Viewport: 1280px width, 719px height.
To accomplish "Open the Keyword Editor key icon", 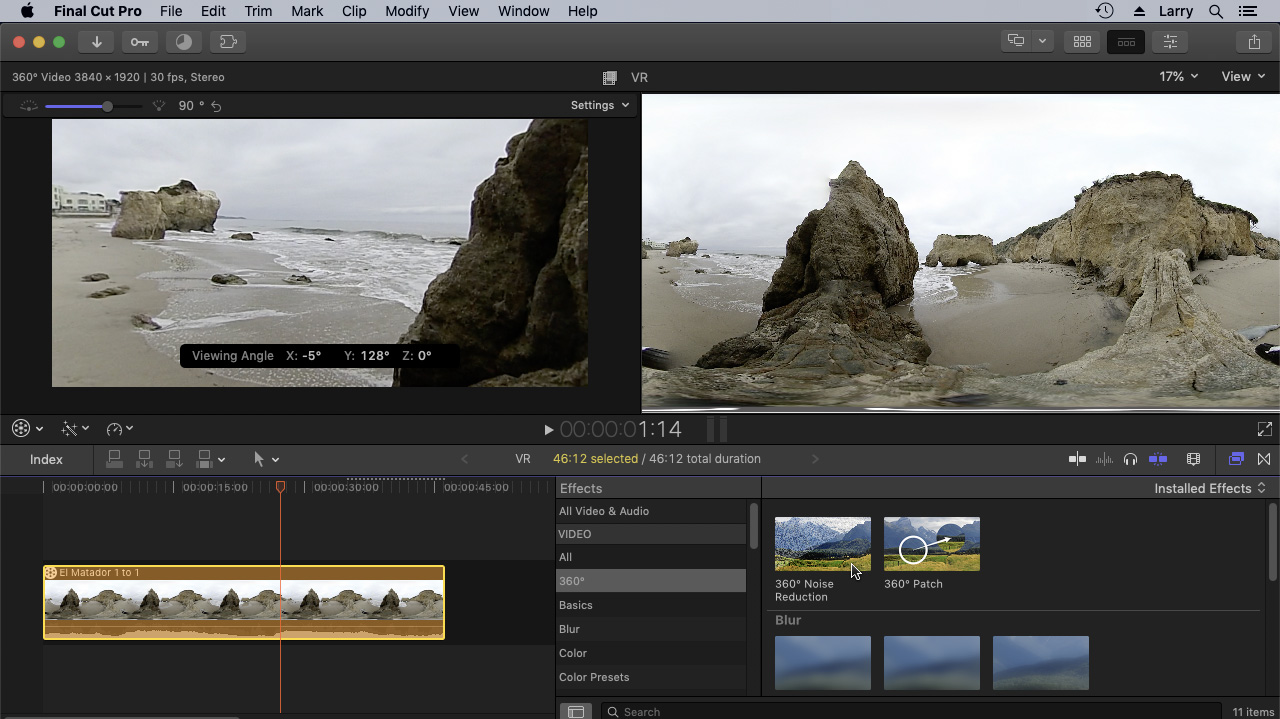I will click(140, 42).
